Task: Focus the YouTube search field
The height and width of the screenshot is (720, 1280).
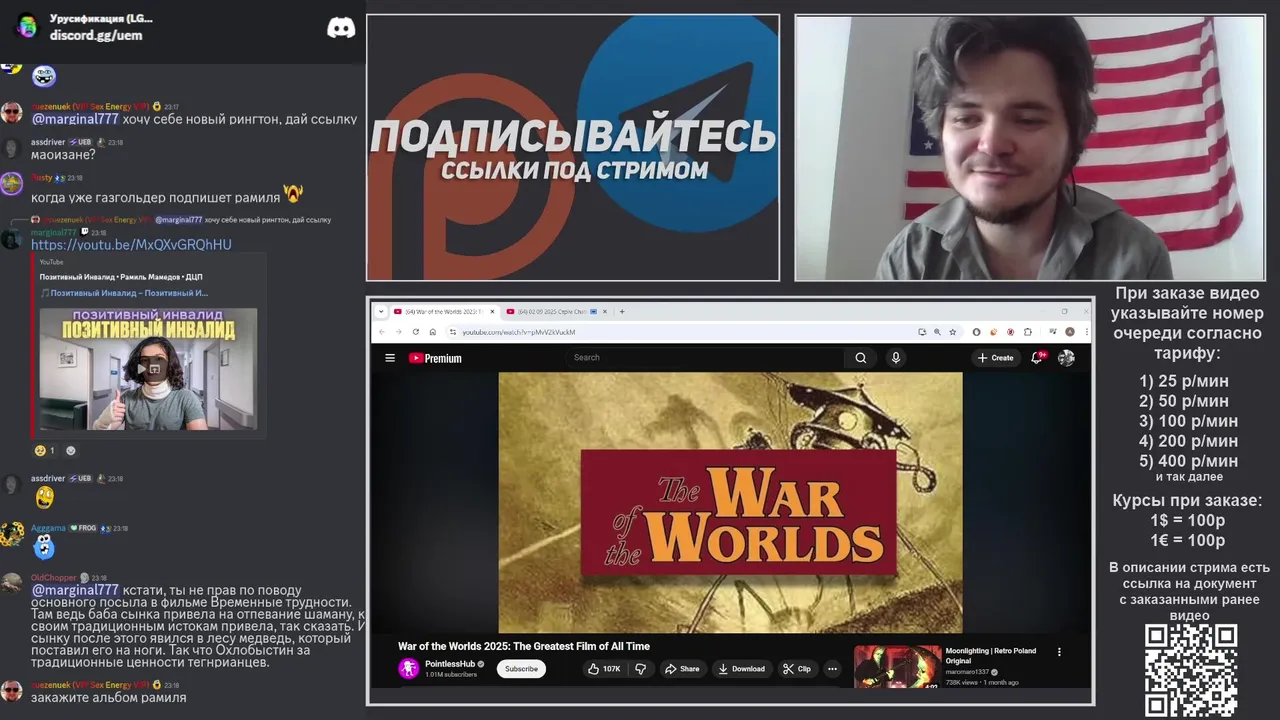Action: (x=705, y=358)
